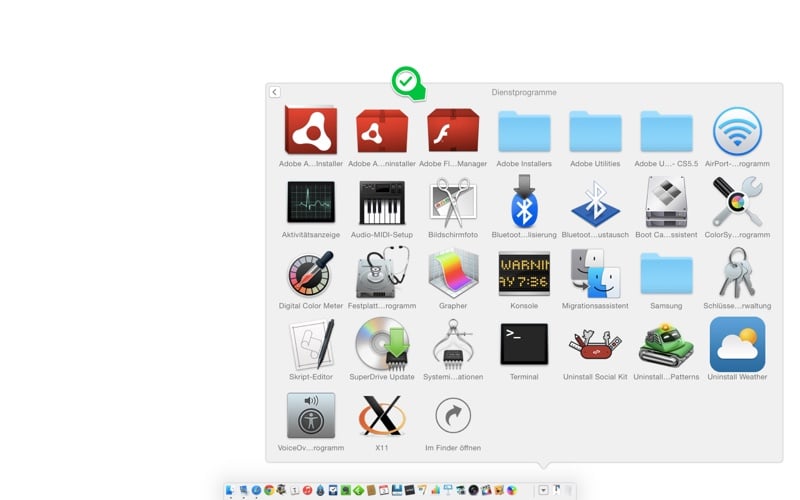Open Konsole app
The image size is (800, 500).
524,273
